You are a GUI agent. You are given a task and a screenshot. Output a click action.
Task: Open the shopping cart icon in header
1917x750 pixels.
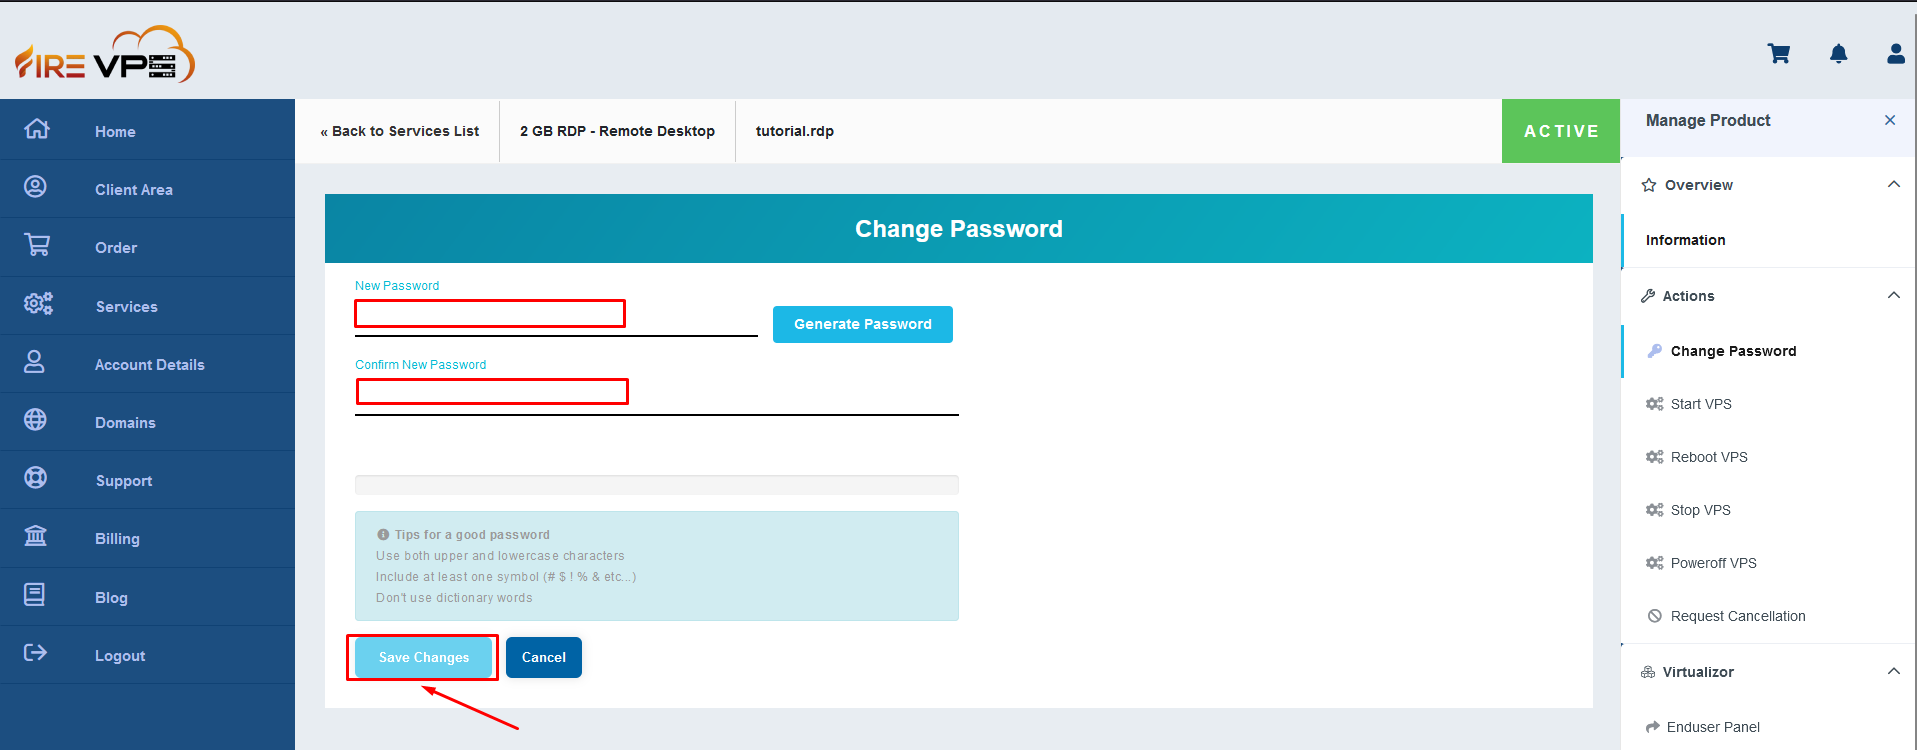[x=1779, y=54]
